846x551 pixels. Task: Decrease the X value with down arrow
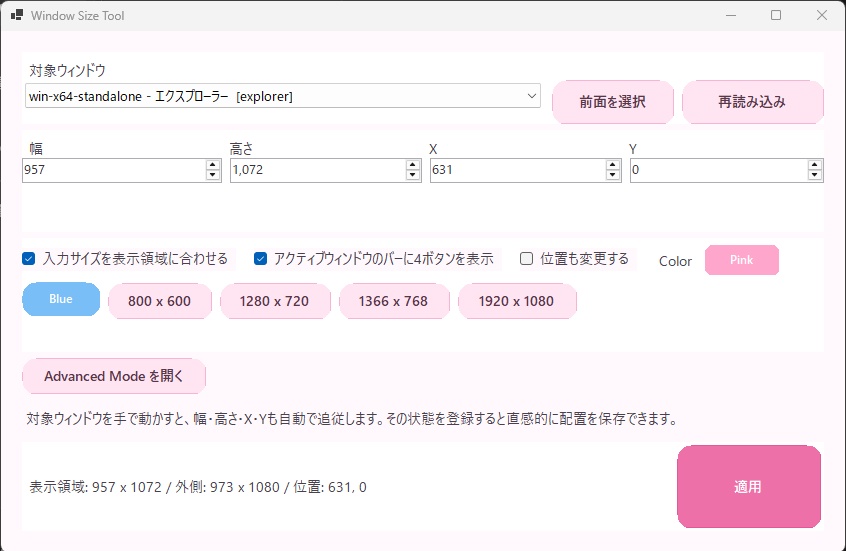coord(613,175)
